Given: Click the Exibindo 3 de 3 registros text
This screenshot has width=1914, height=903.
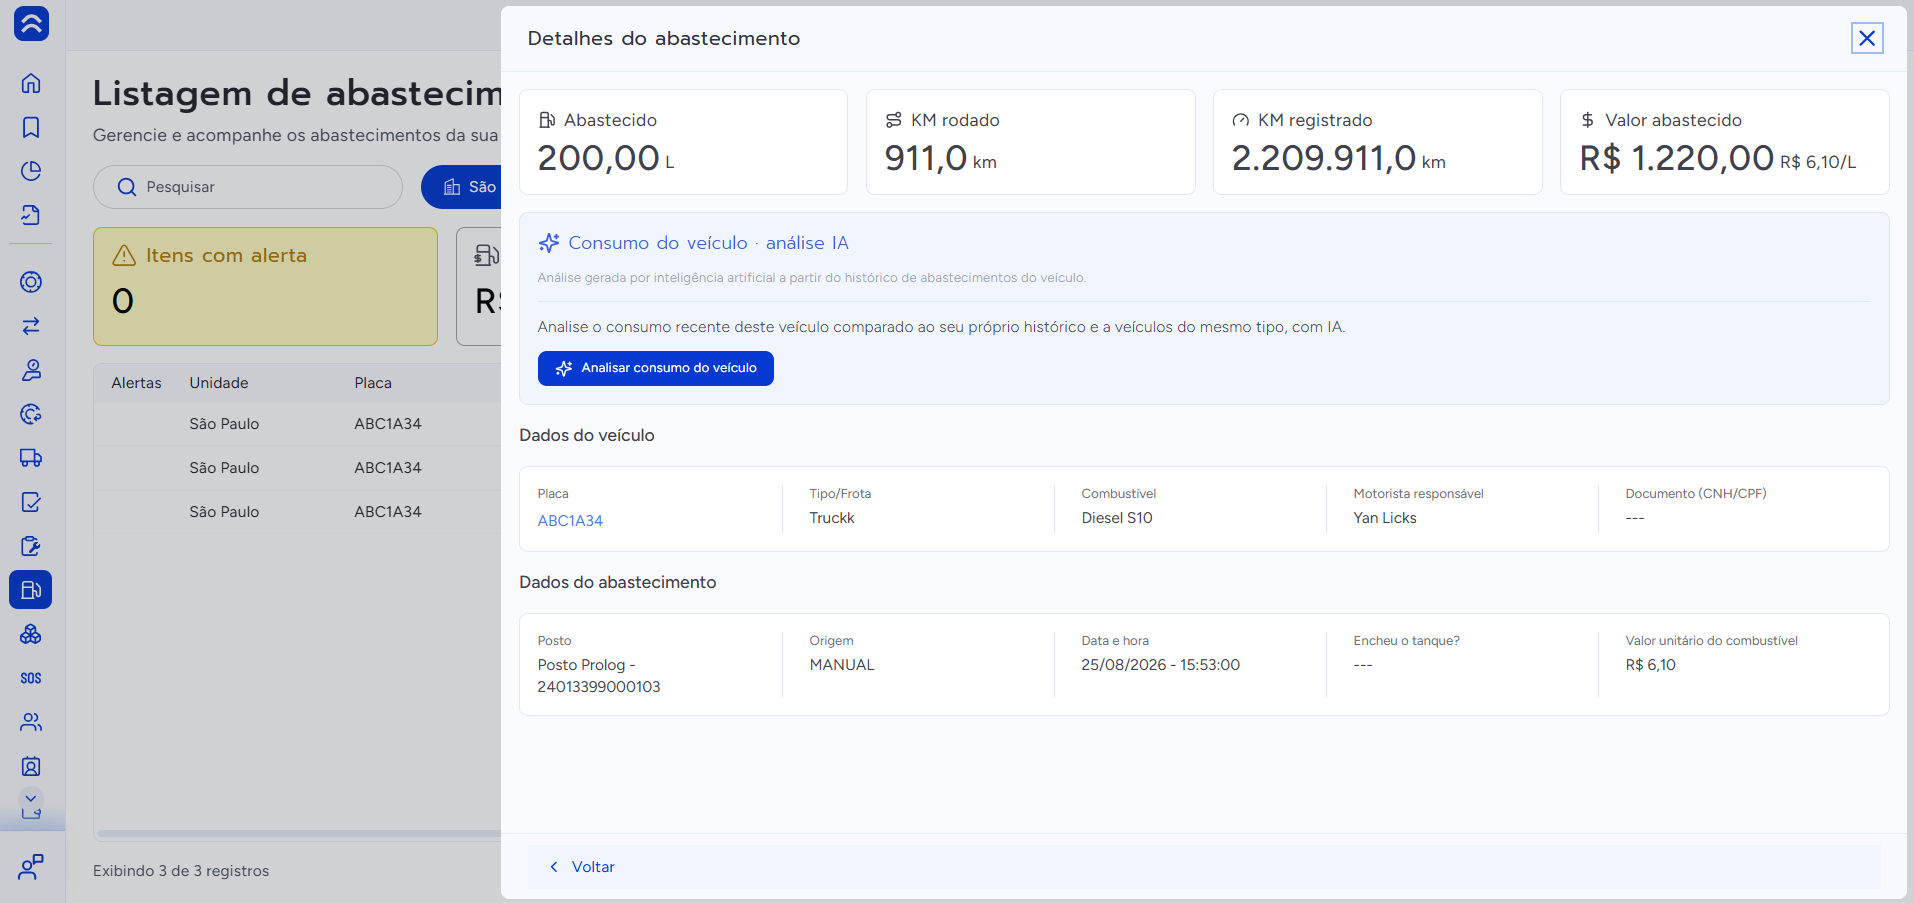Looking at the screenshot, I should (x=181, y=871).
